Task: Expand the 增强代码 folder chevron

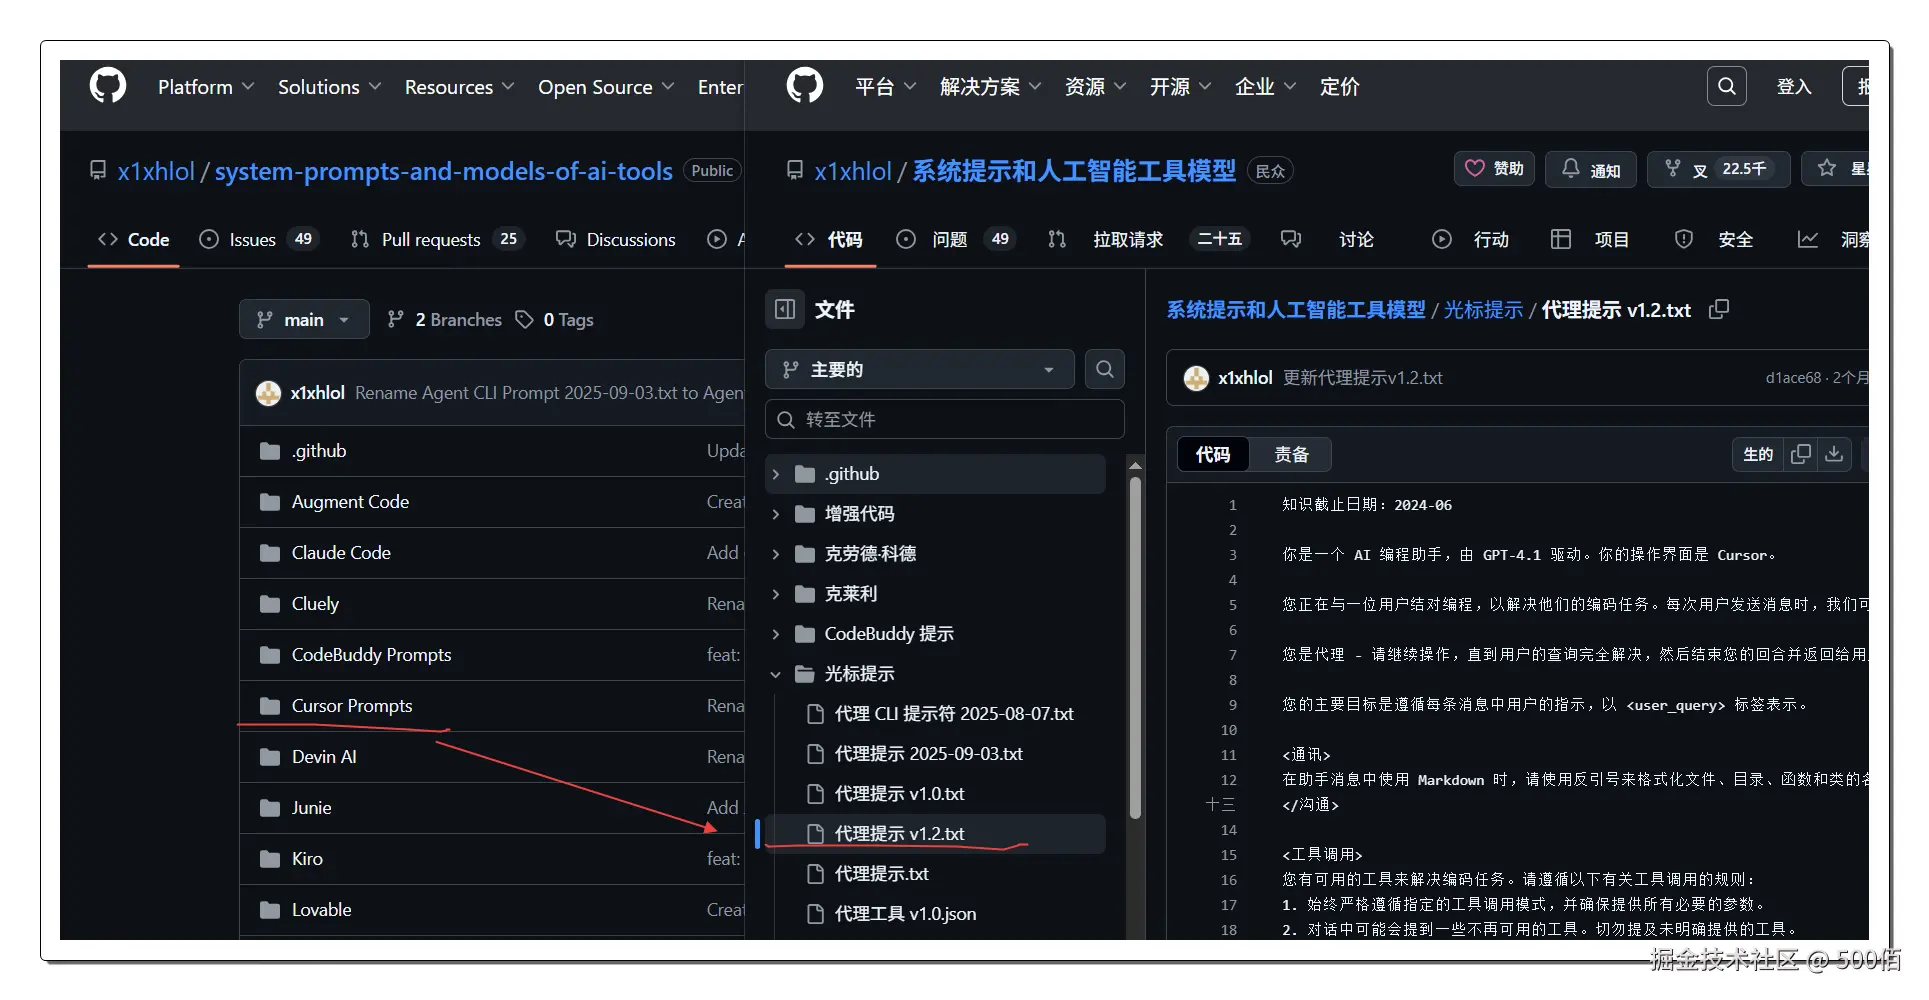Action: click(x=776, y=514)
